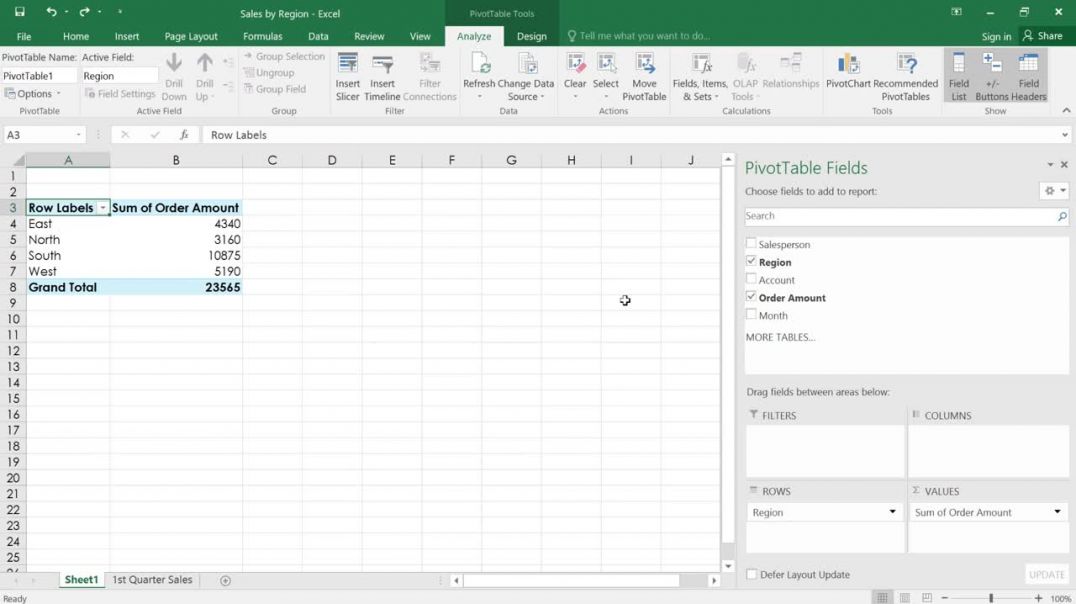Click the field Search box
This screenshot has width=1076, height=604.
coord(906,216)
